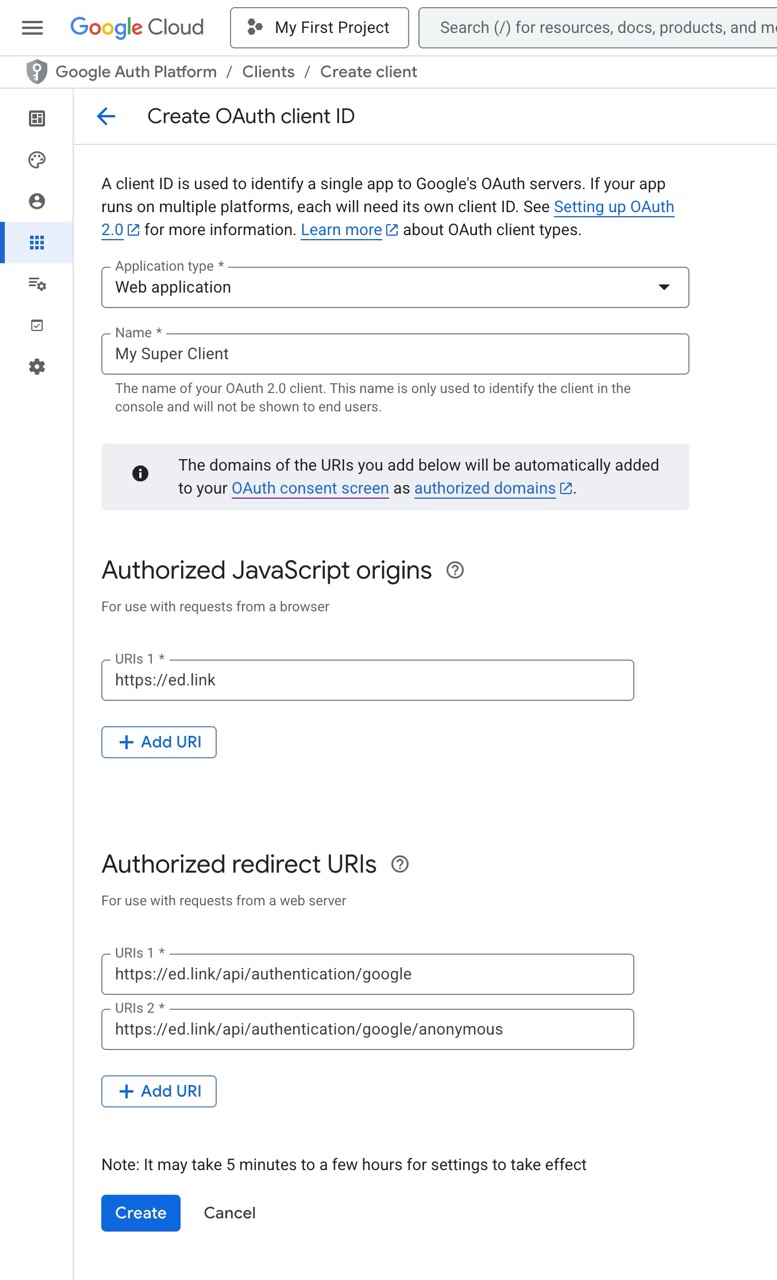Open Verification Center from the sidebar icon
777x1280 pixels.
coord(37,325)
